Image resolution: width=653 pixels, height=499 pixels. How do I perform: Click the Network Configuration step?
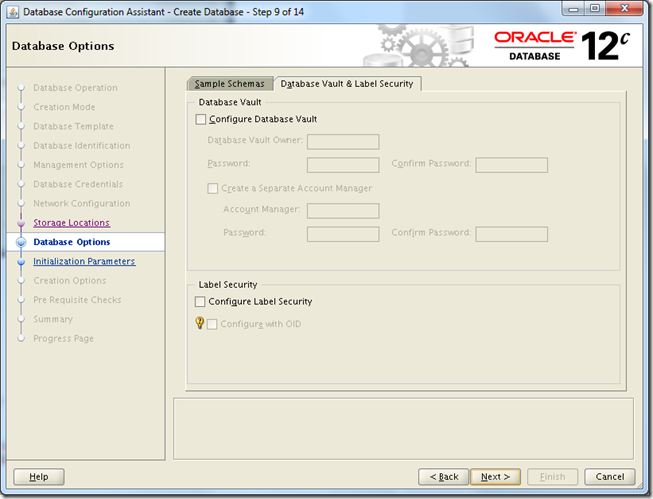point(82,203)
